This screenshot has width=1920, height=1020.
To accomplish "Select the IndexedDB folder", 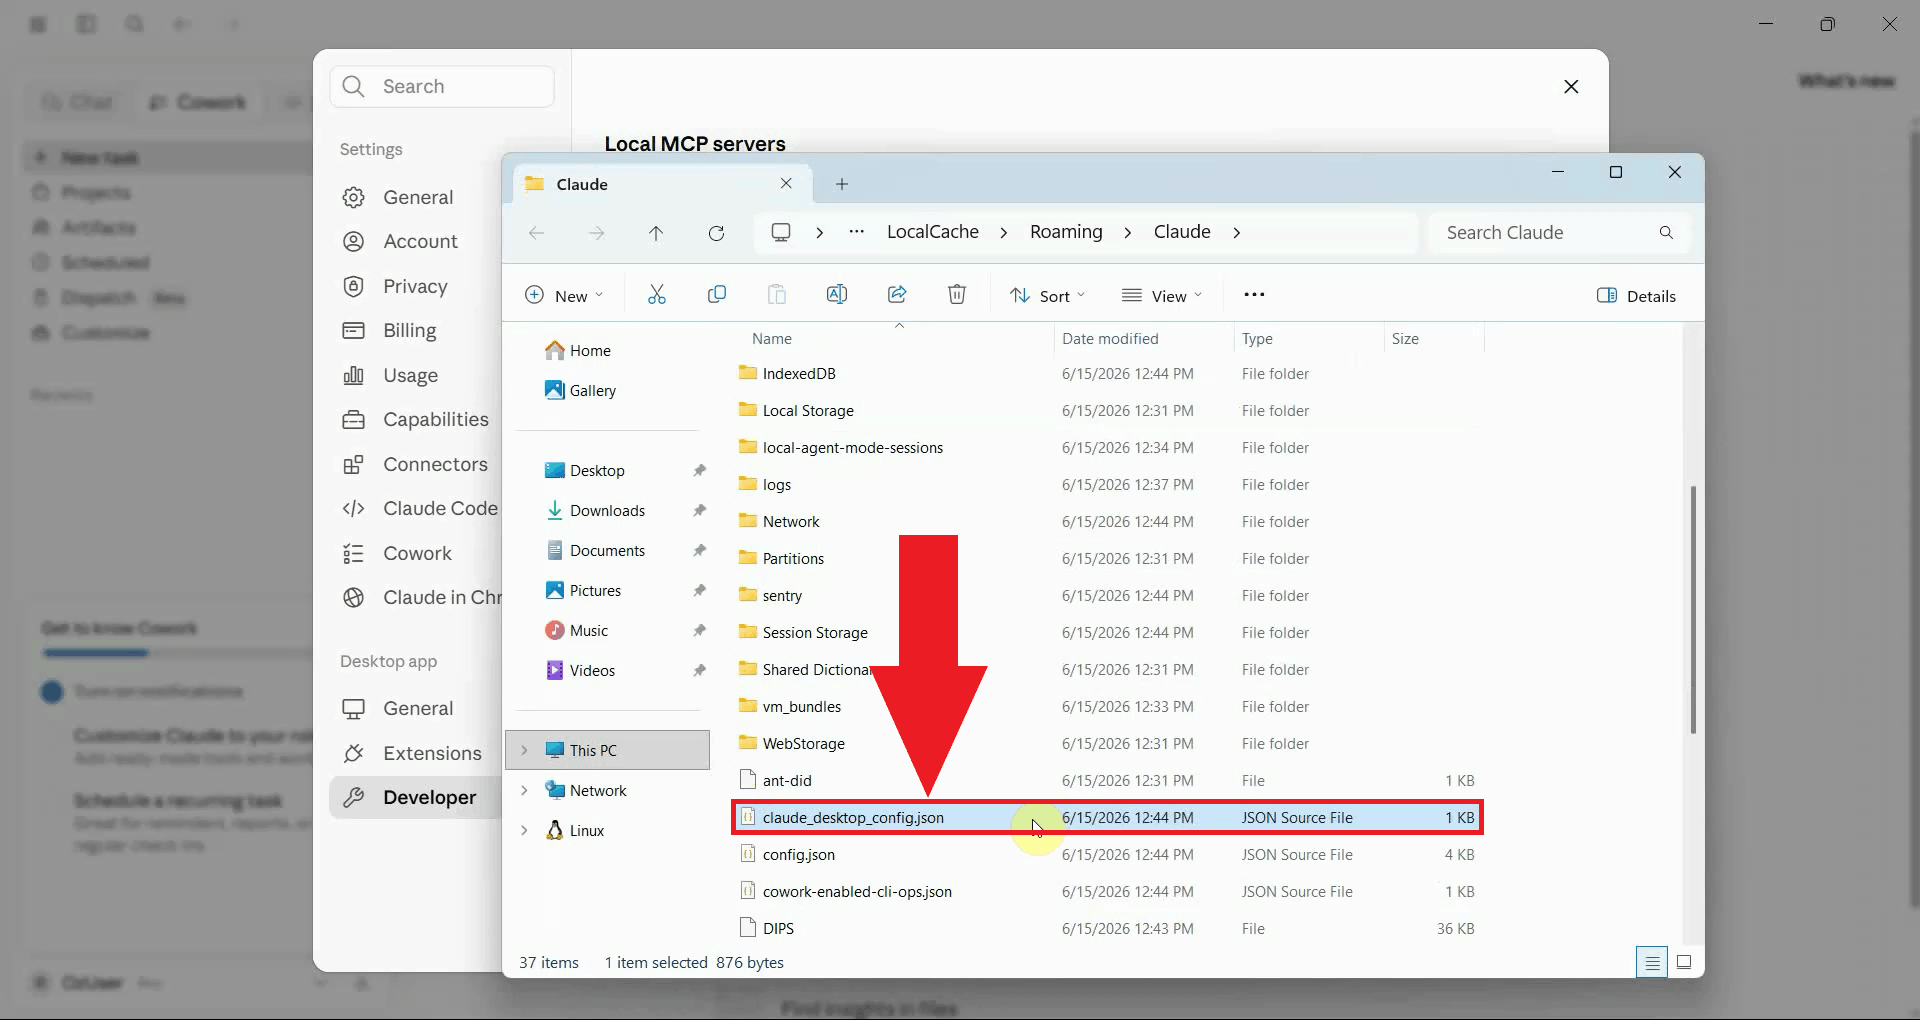I will (x=1106, y=373).
